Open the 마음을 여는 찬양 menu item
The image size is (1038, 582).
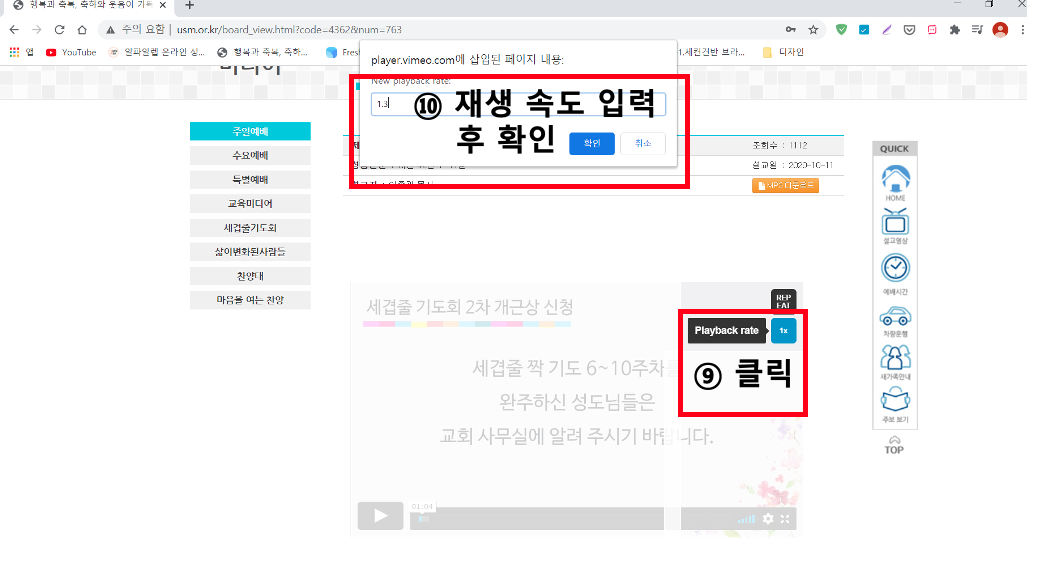250,300
